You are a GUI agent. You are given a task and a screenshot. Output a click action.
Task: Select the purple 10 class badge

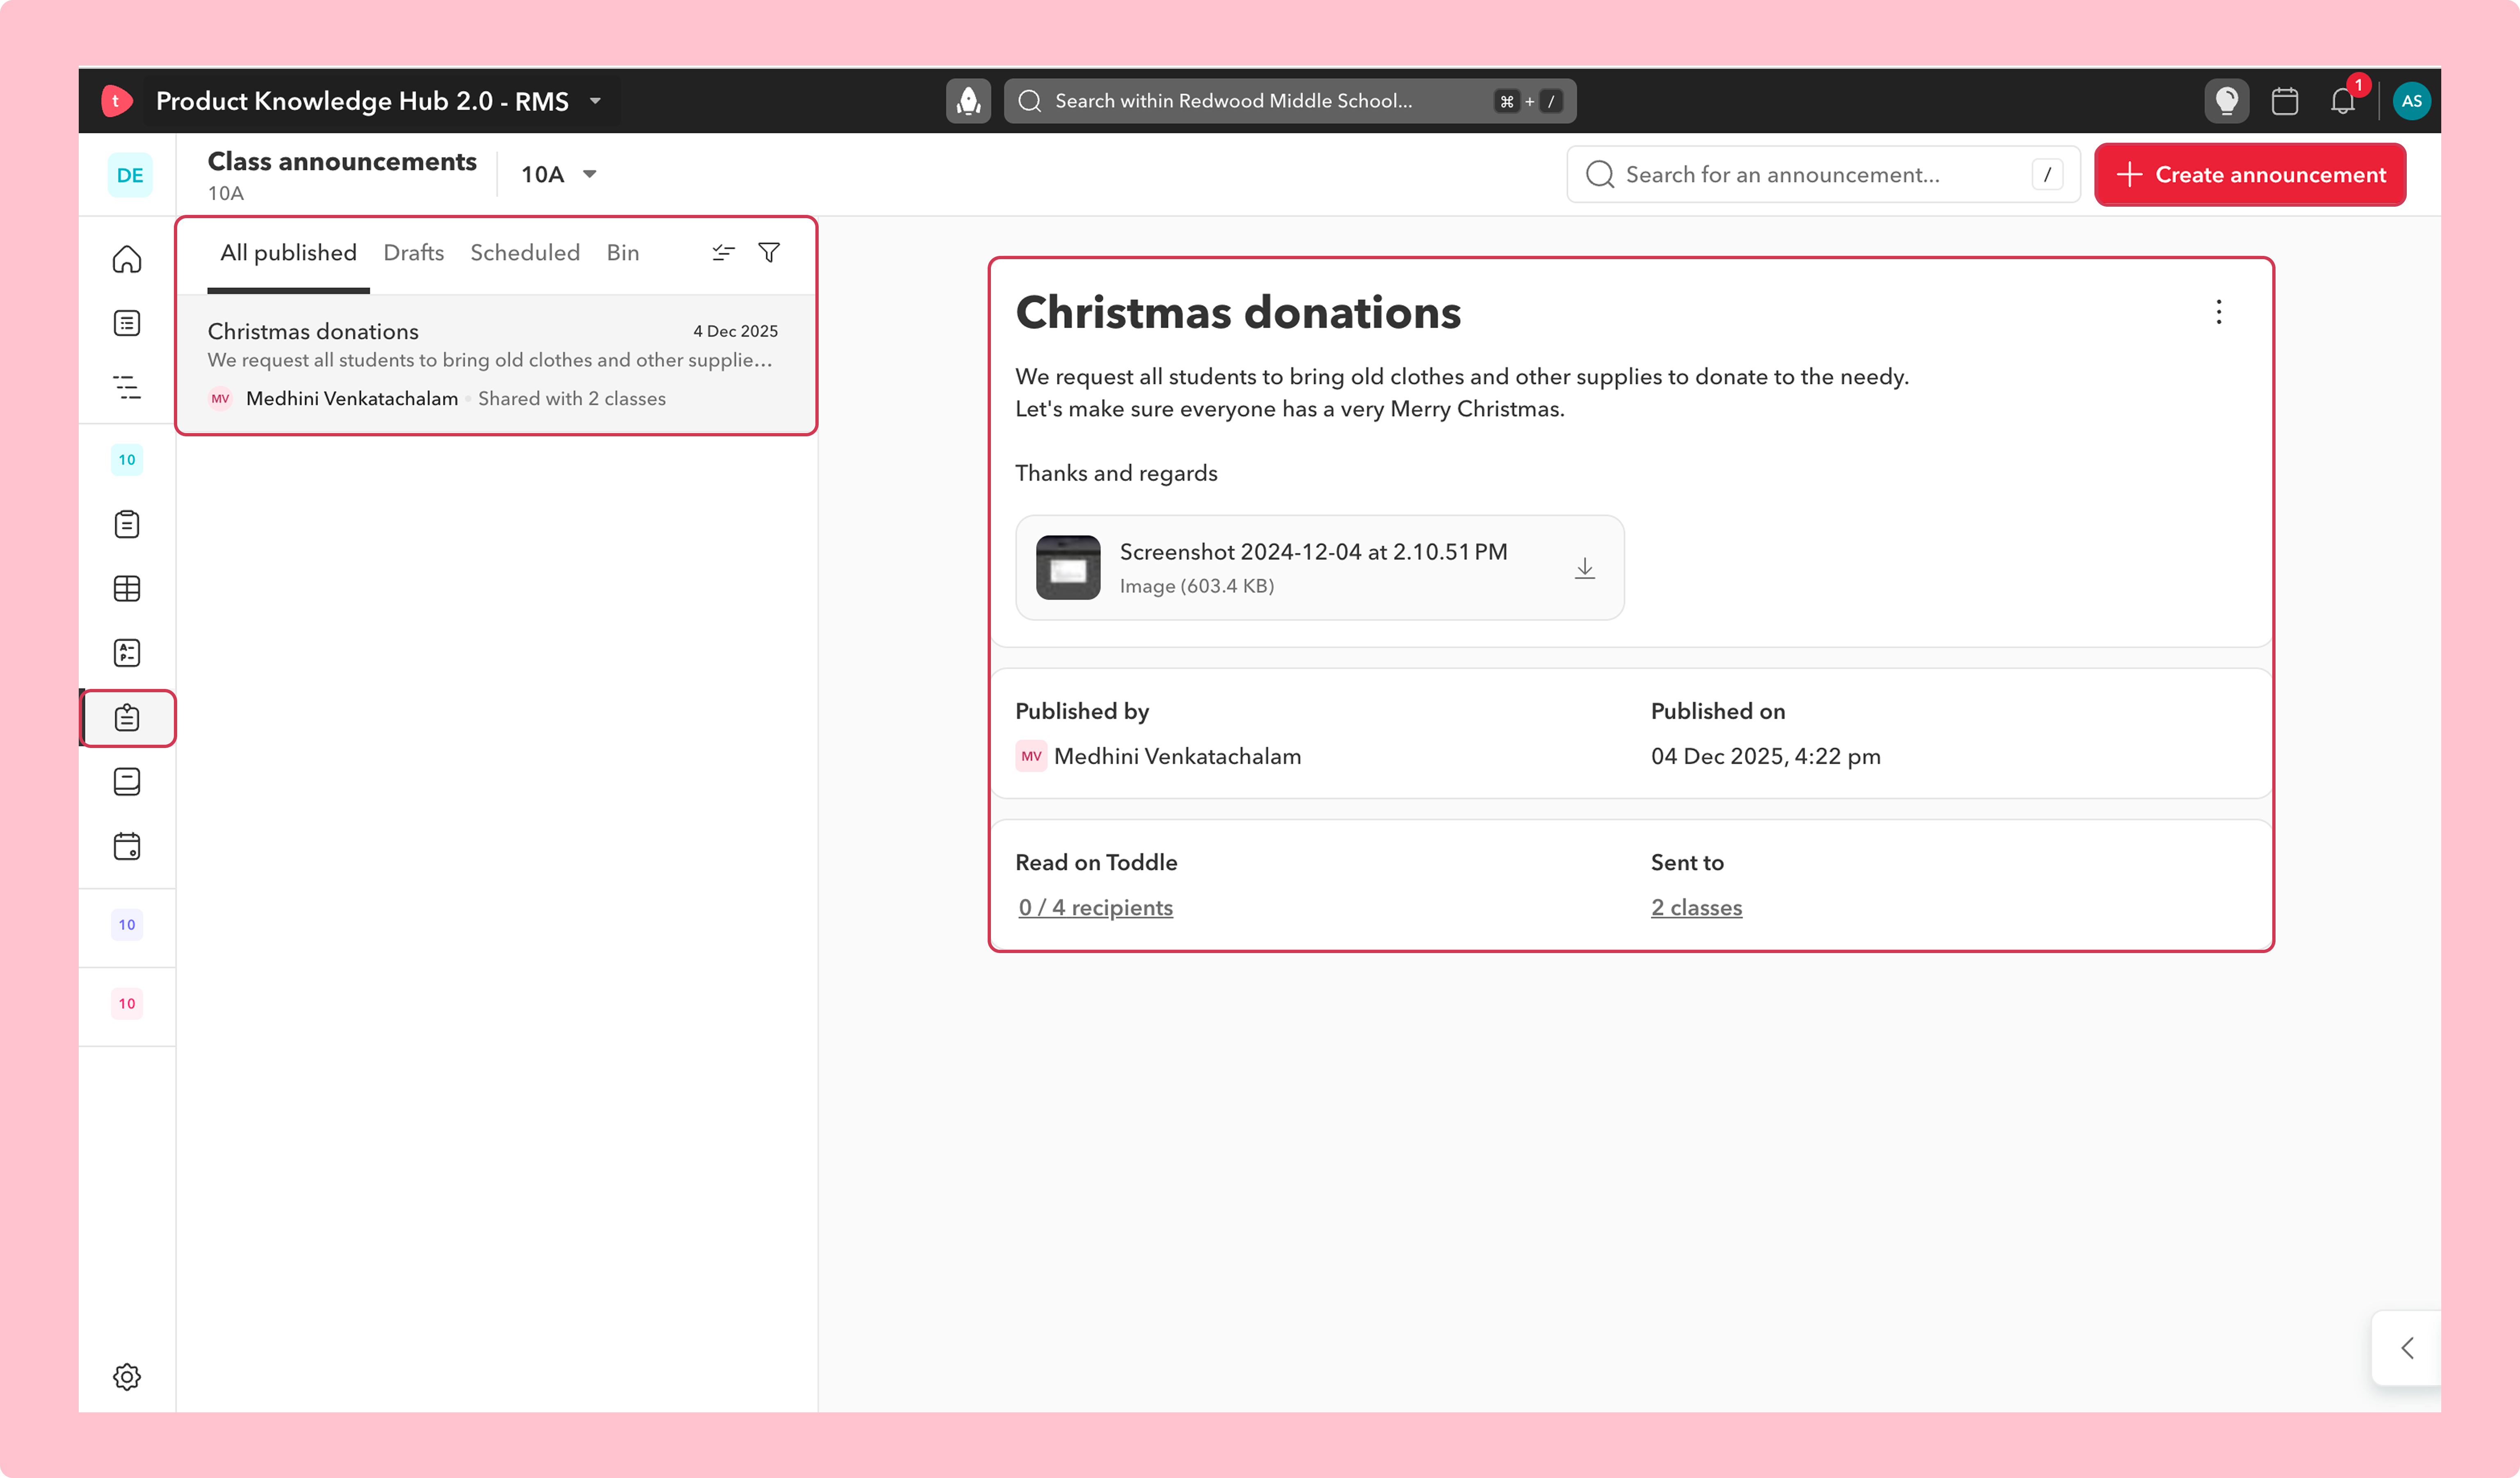click(127, 925)
